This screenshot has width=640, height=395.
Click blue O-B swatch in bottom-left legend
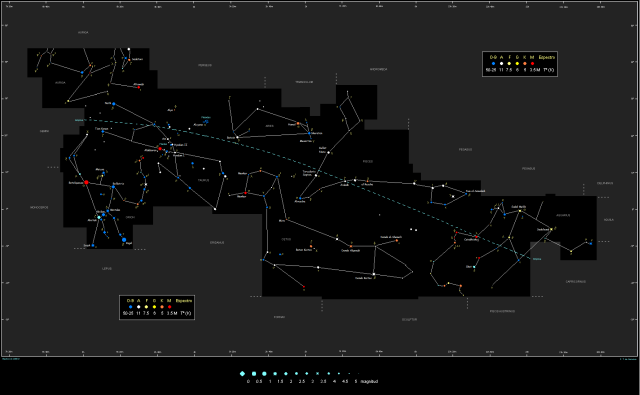point(130,307)
